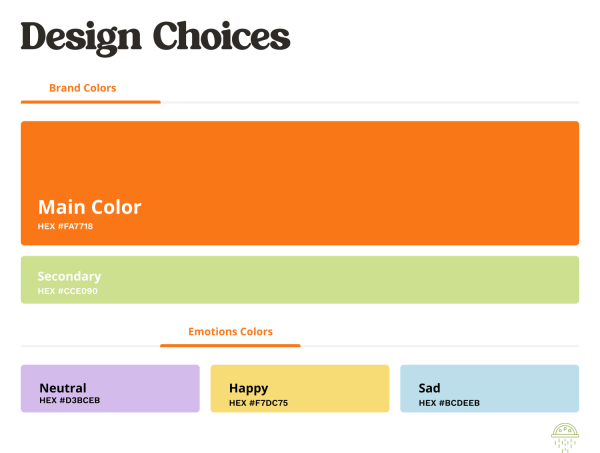Image resolution: width=600 pixels, height=453 pixels.
Task: Click the Happy label text
Action: (x=248, y=388)
